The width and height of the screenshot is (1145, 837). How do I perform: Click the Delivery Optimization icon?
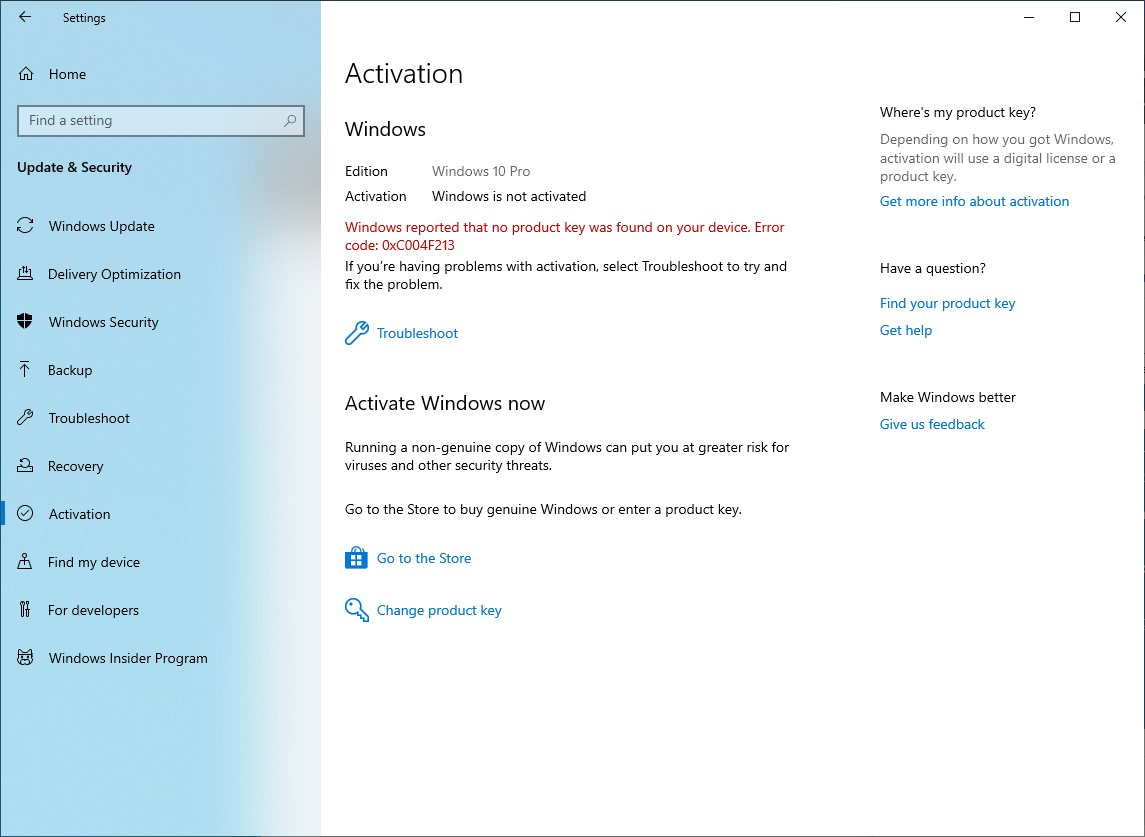25,274
